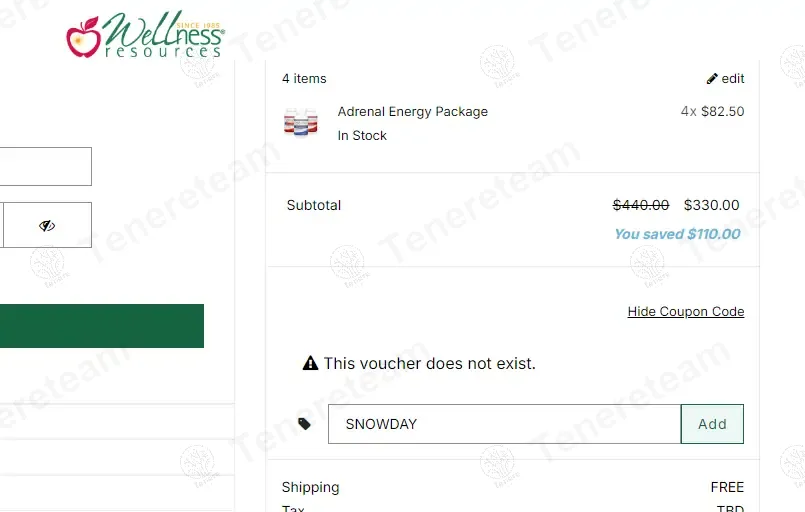The image size is (805, 512).
Task: Click the "You saved $110.00" savings text
Action: pyautogui.click(x=677, y=234)
